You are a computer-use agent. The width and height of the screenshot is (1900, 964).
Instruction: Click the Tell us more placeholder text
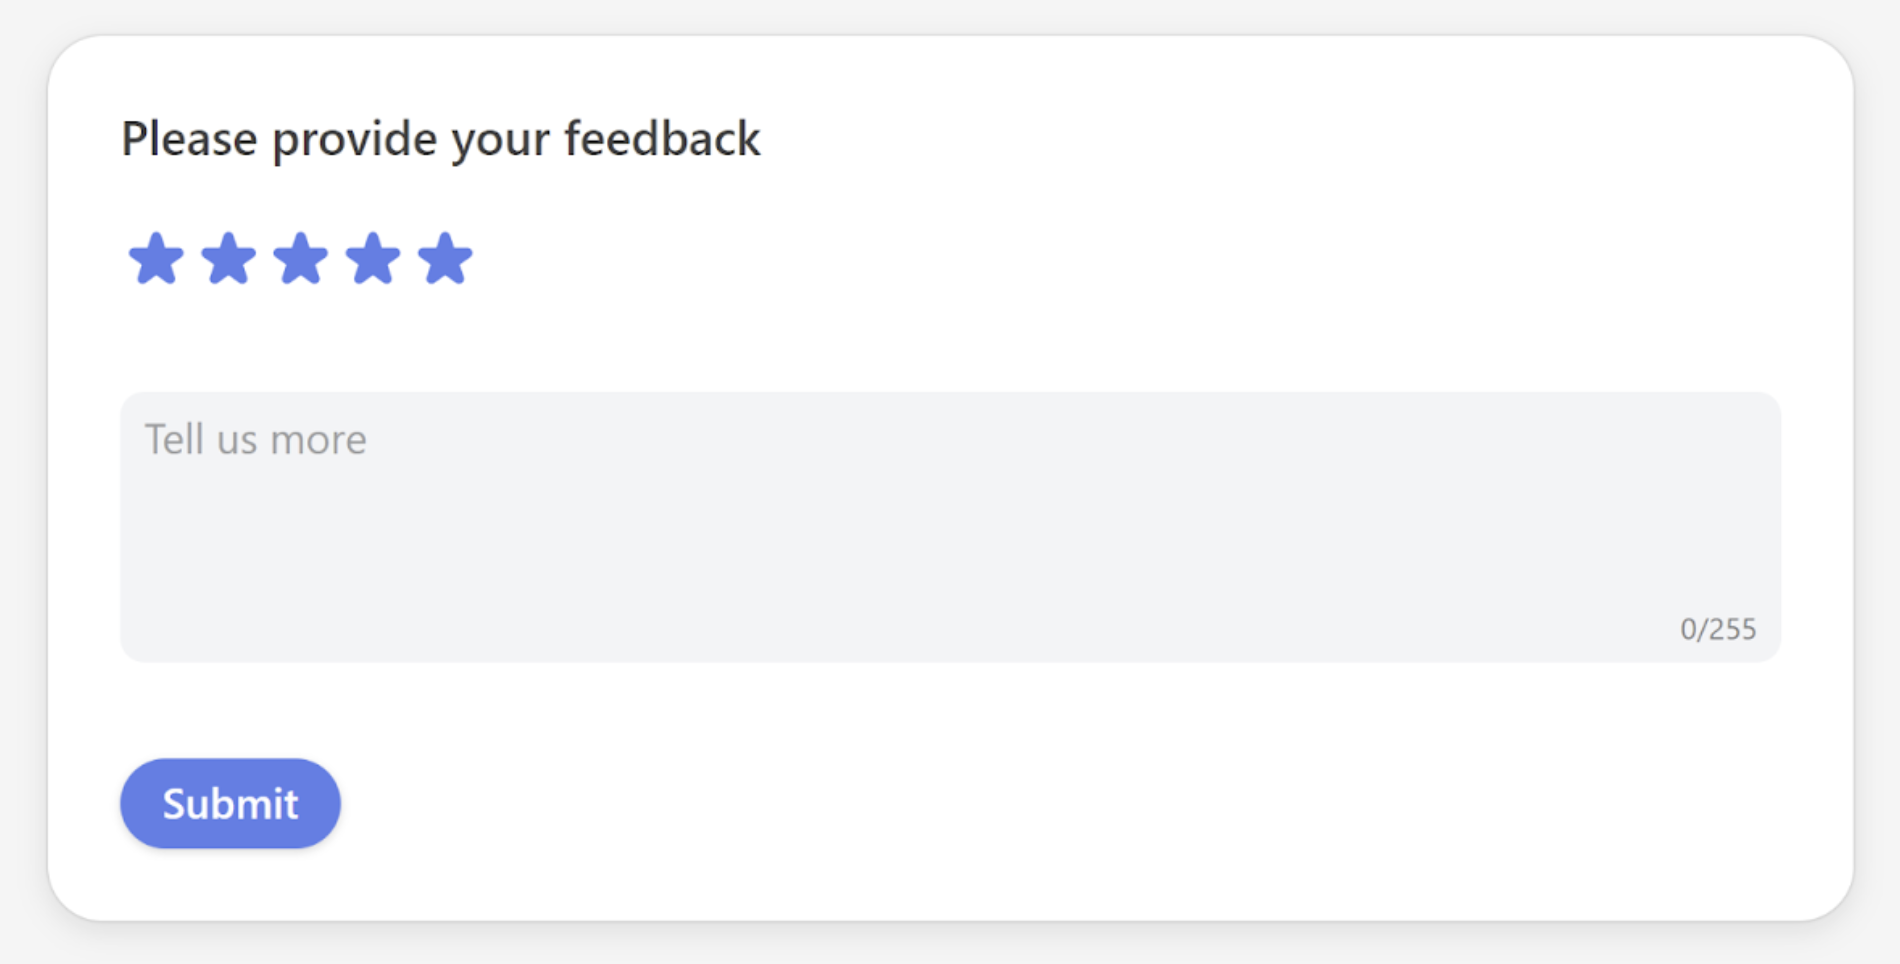255,438
